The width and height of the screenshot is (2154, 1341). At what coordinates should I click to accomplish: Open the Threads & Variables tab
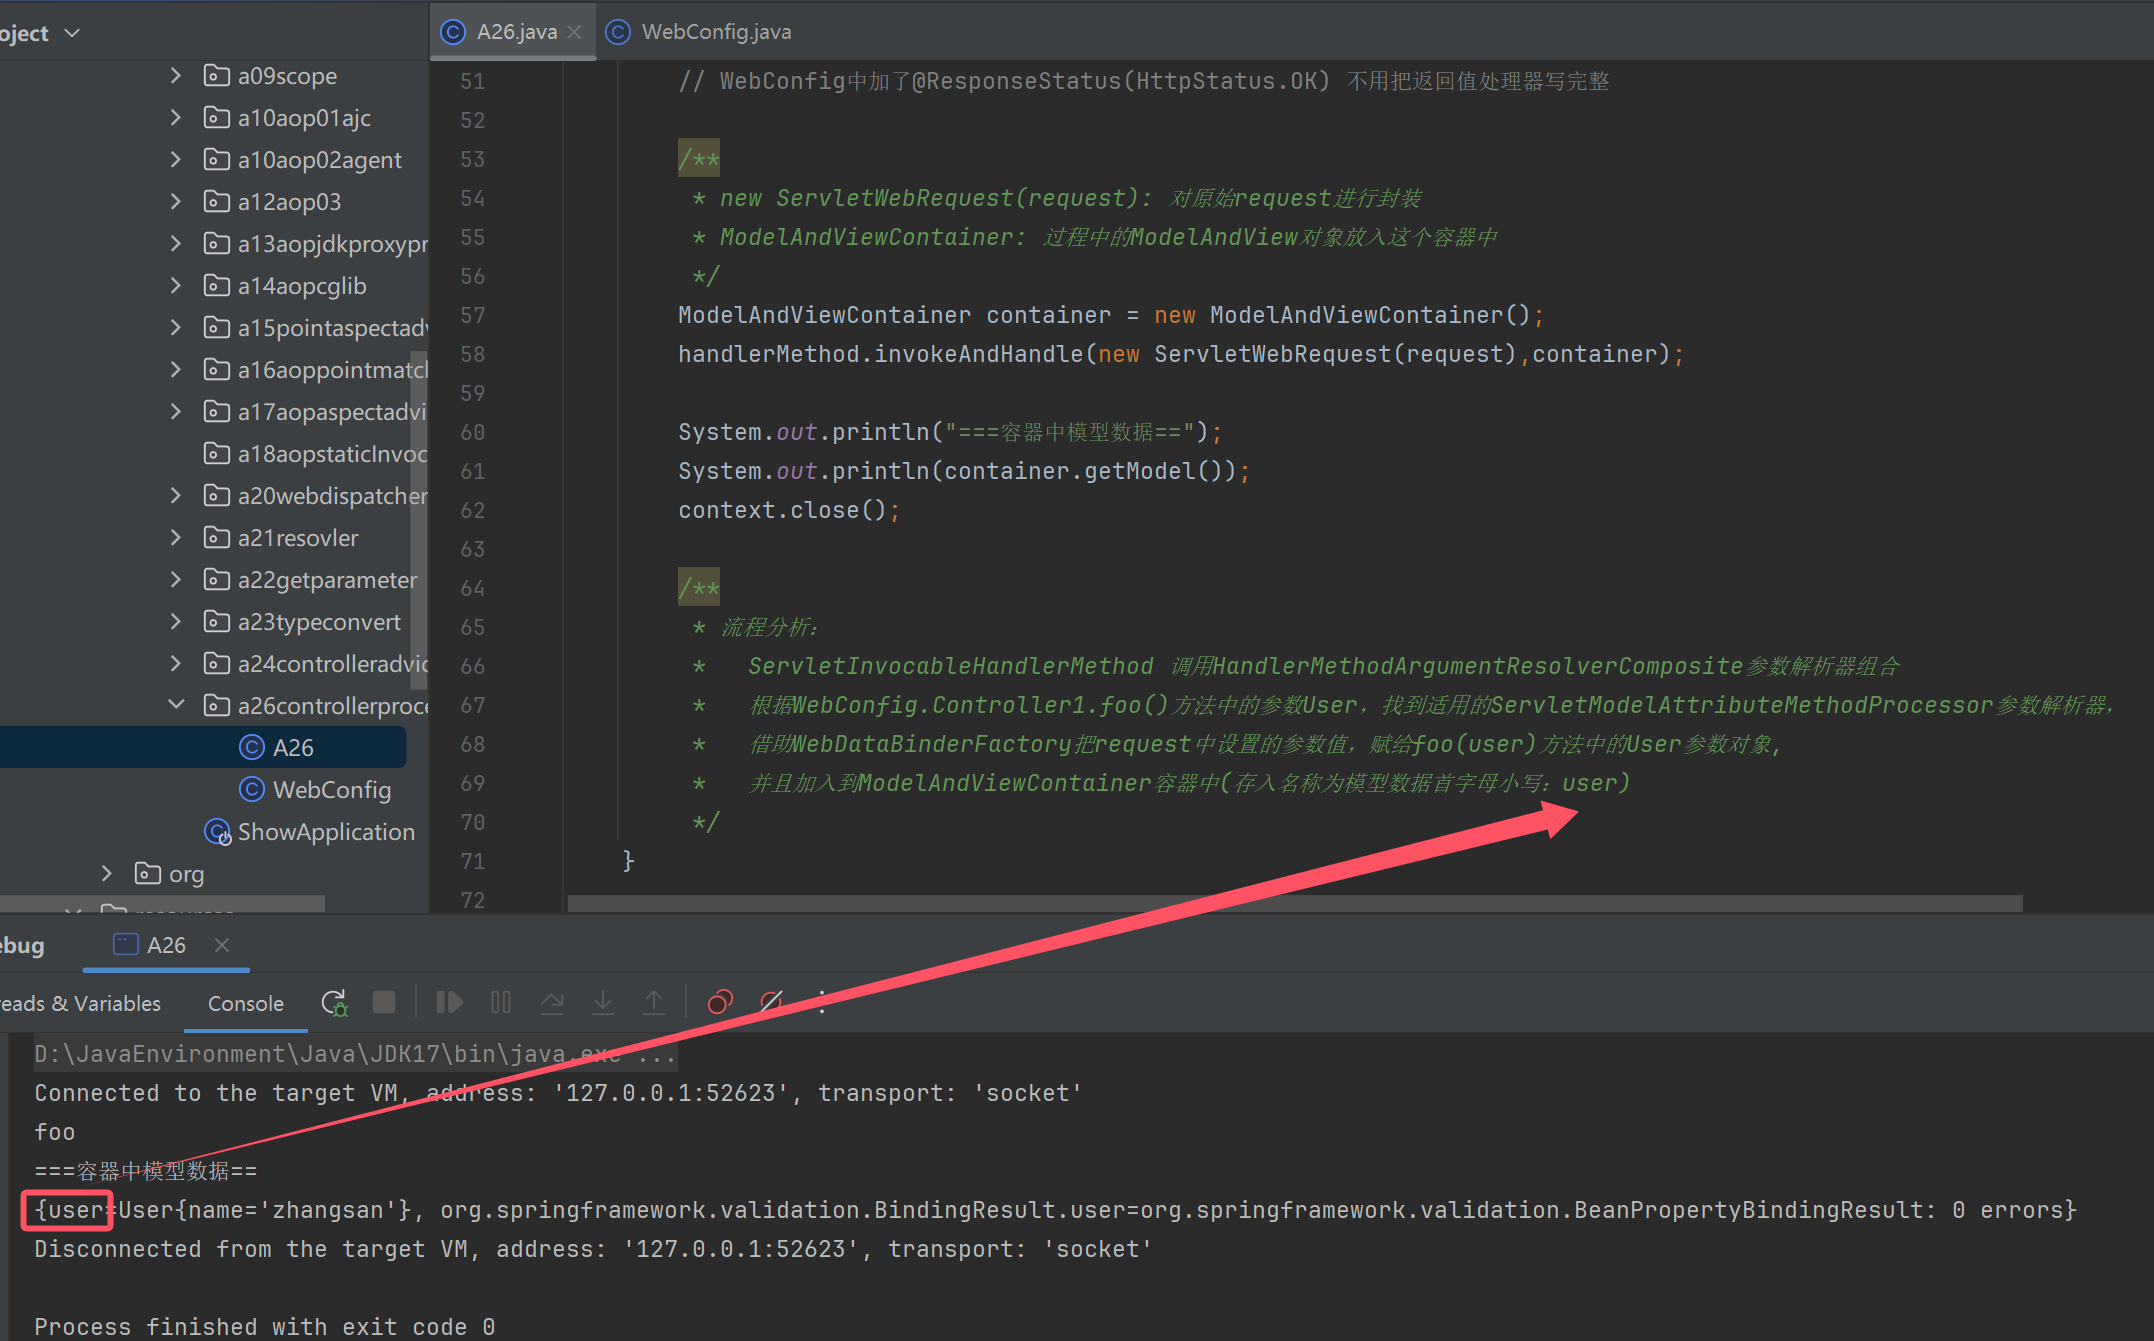click(80, 1003)
